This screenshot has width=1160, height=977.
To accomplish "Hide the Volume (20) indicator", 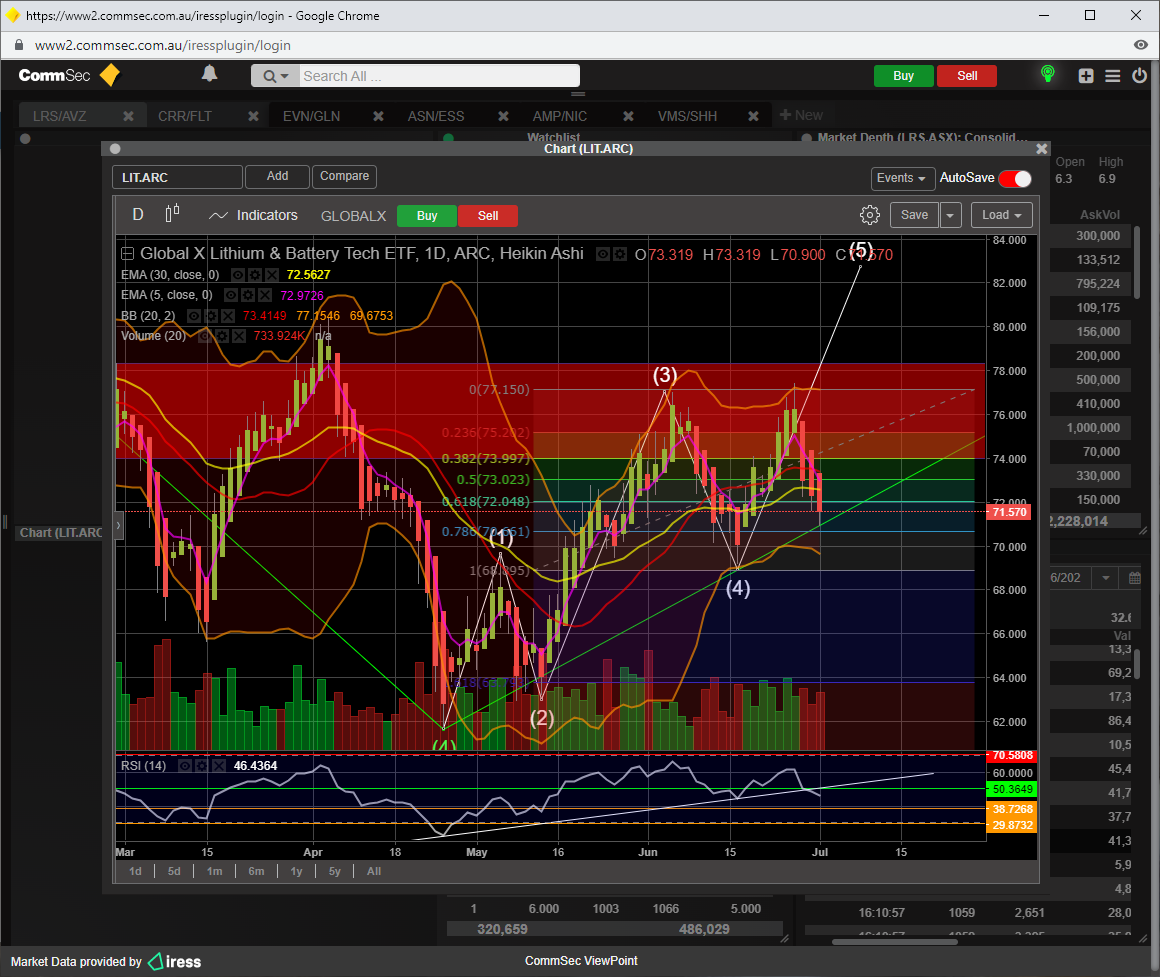I will [205, 337].
